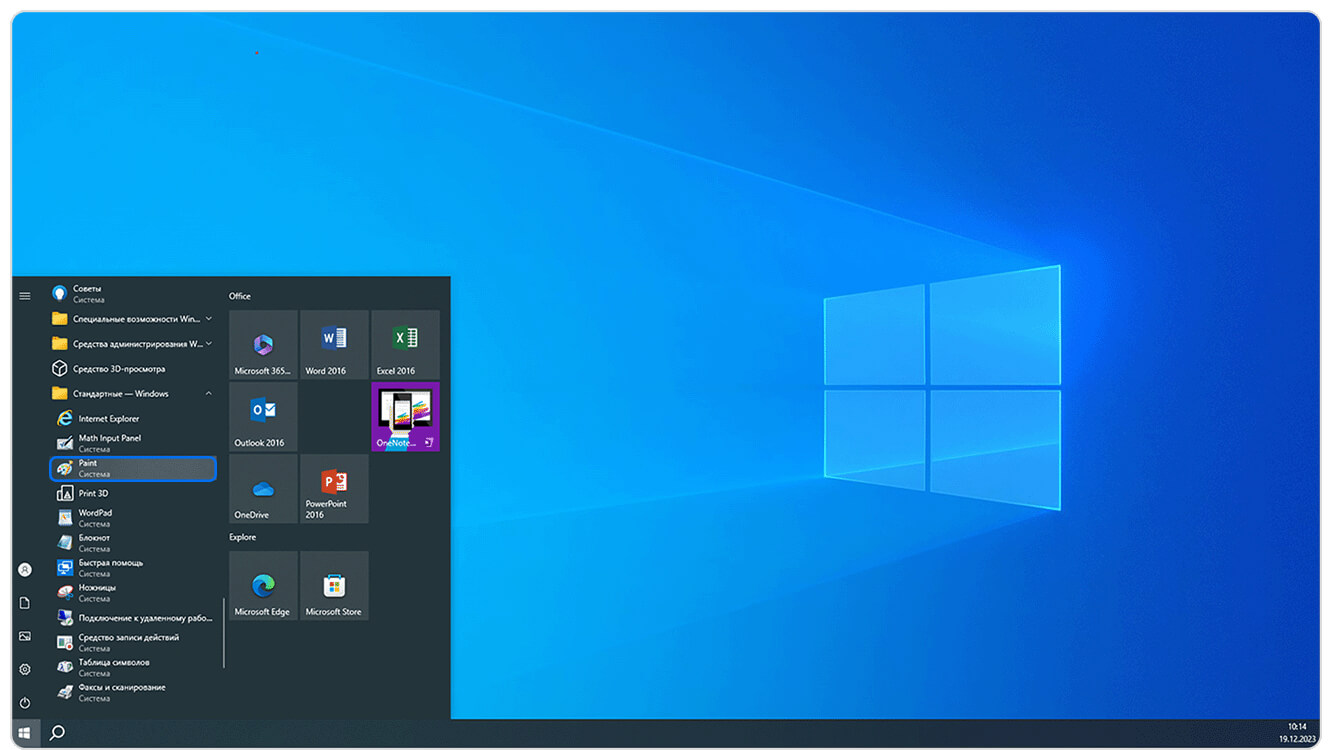The image size is (1332, 750).
Task: Click the taskbar search magnifier icon
Action: click(57, 733)
